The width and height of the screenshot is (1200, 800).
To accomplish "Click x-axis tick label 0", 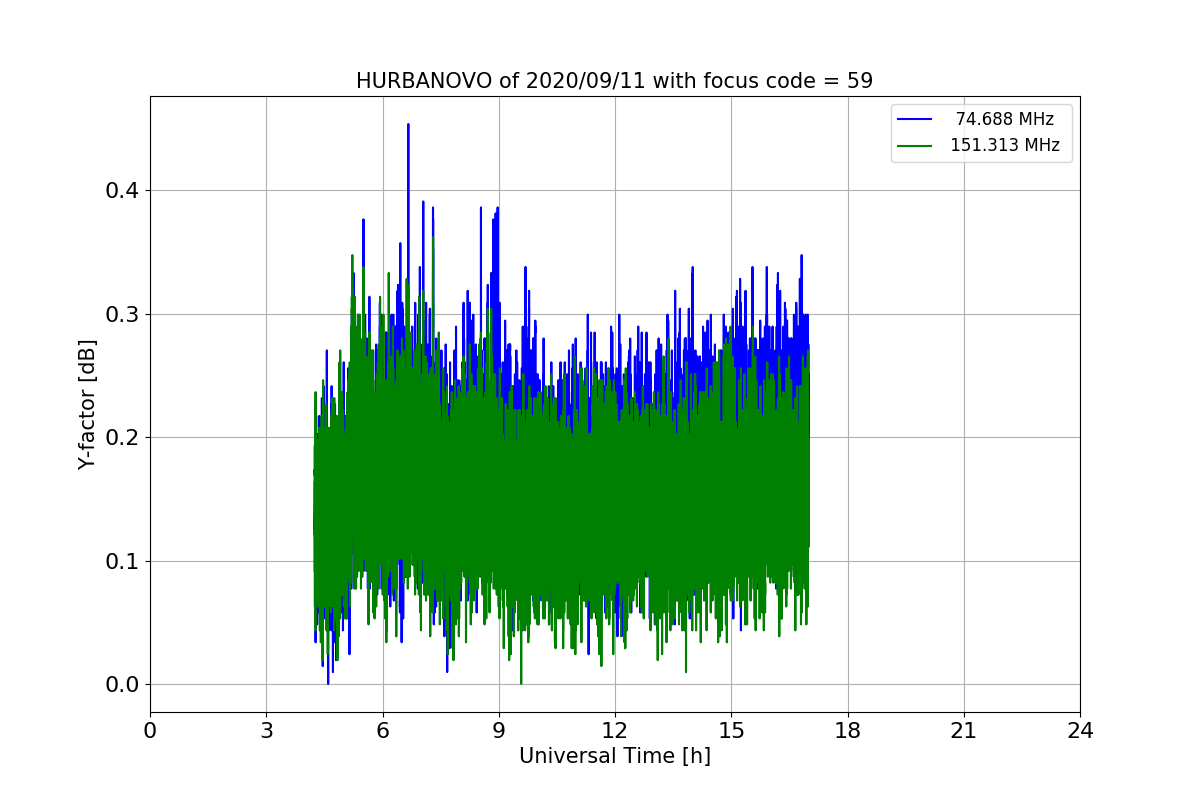I will (150, 731).
